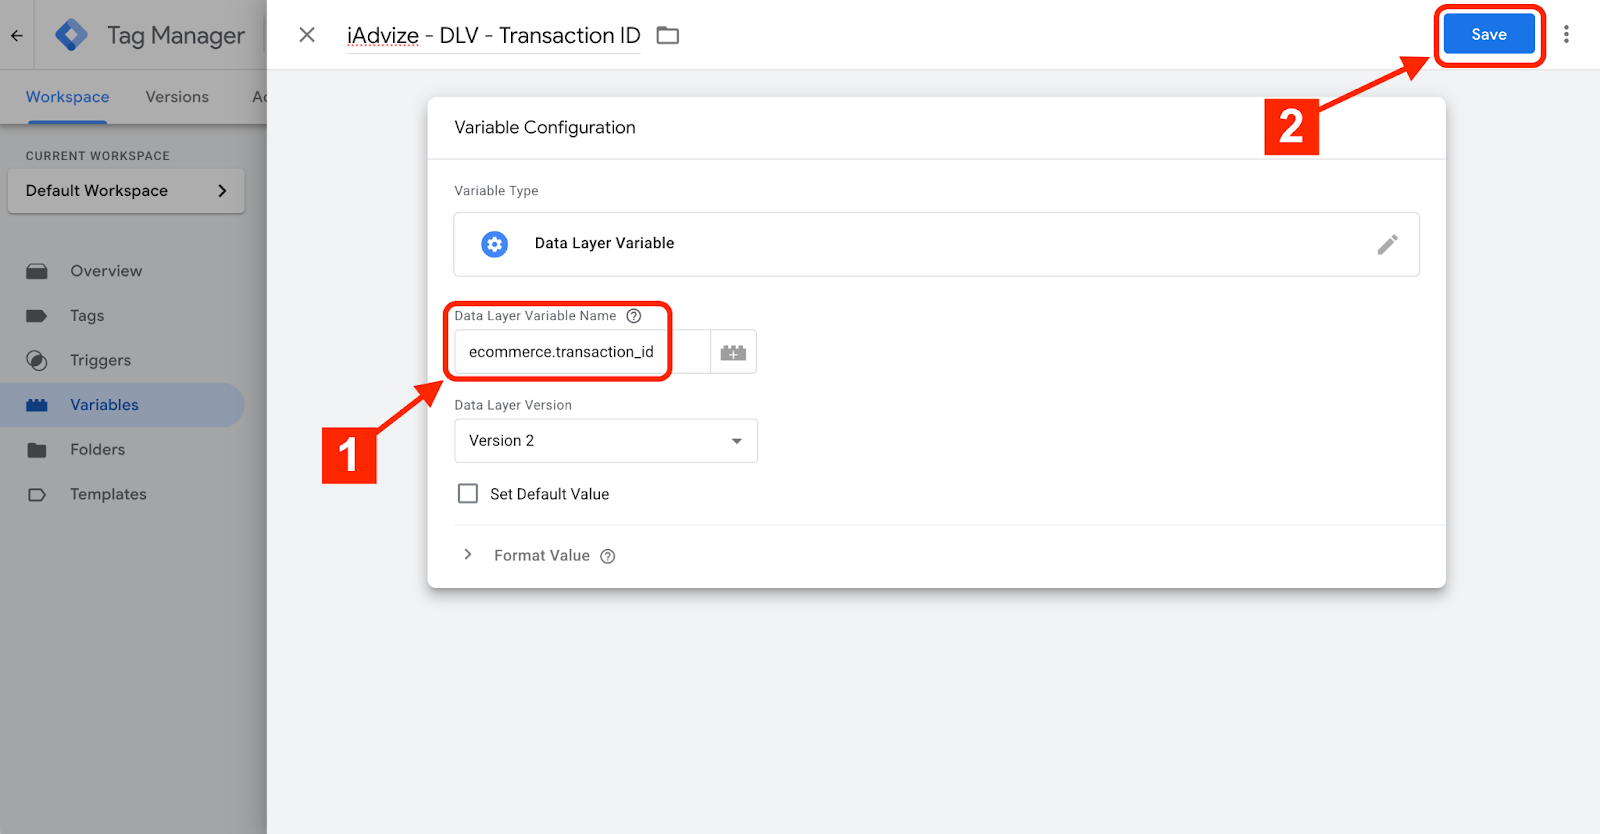The width and height of the screenshot is (1600, 834).
Task: Open Triggers in the sidebar
Action: click(x=100, y=360)
